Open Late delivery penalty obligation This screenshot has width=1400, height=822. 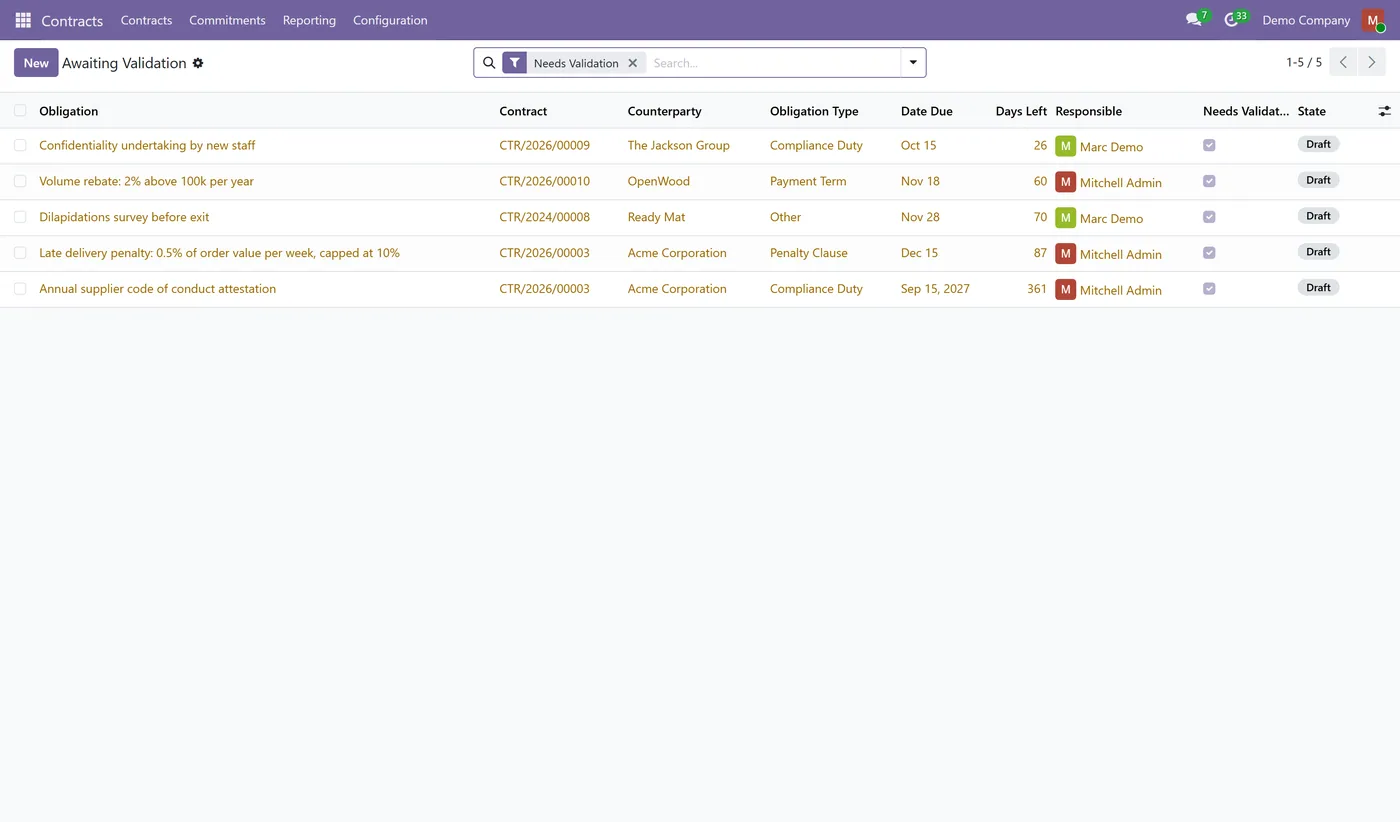[x=219, y=253]
